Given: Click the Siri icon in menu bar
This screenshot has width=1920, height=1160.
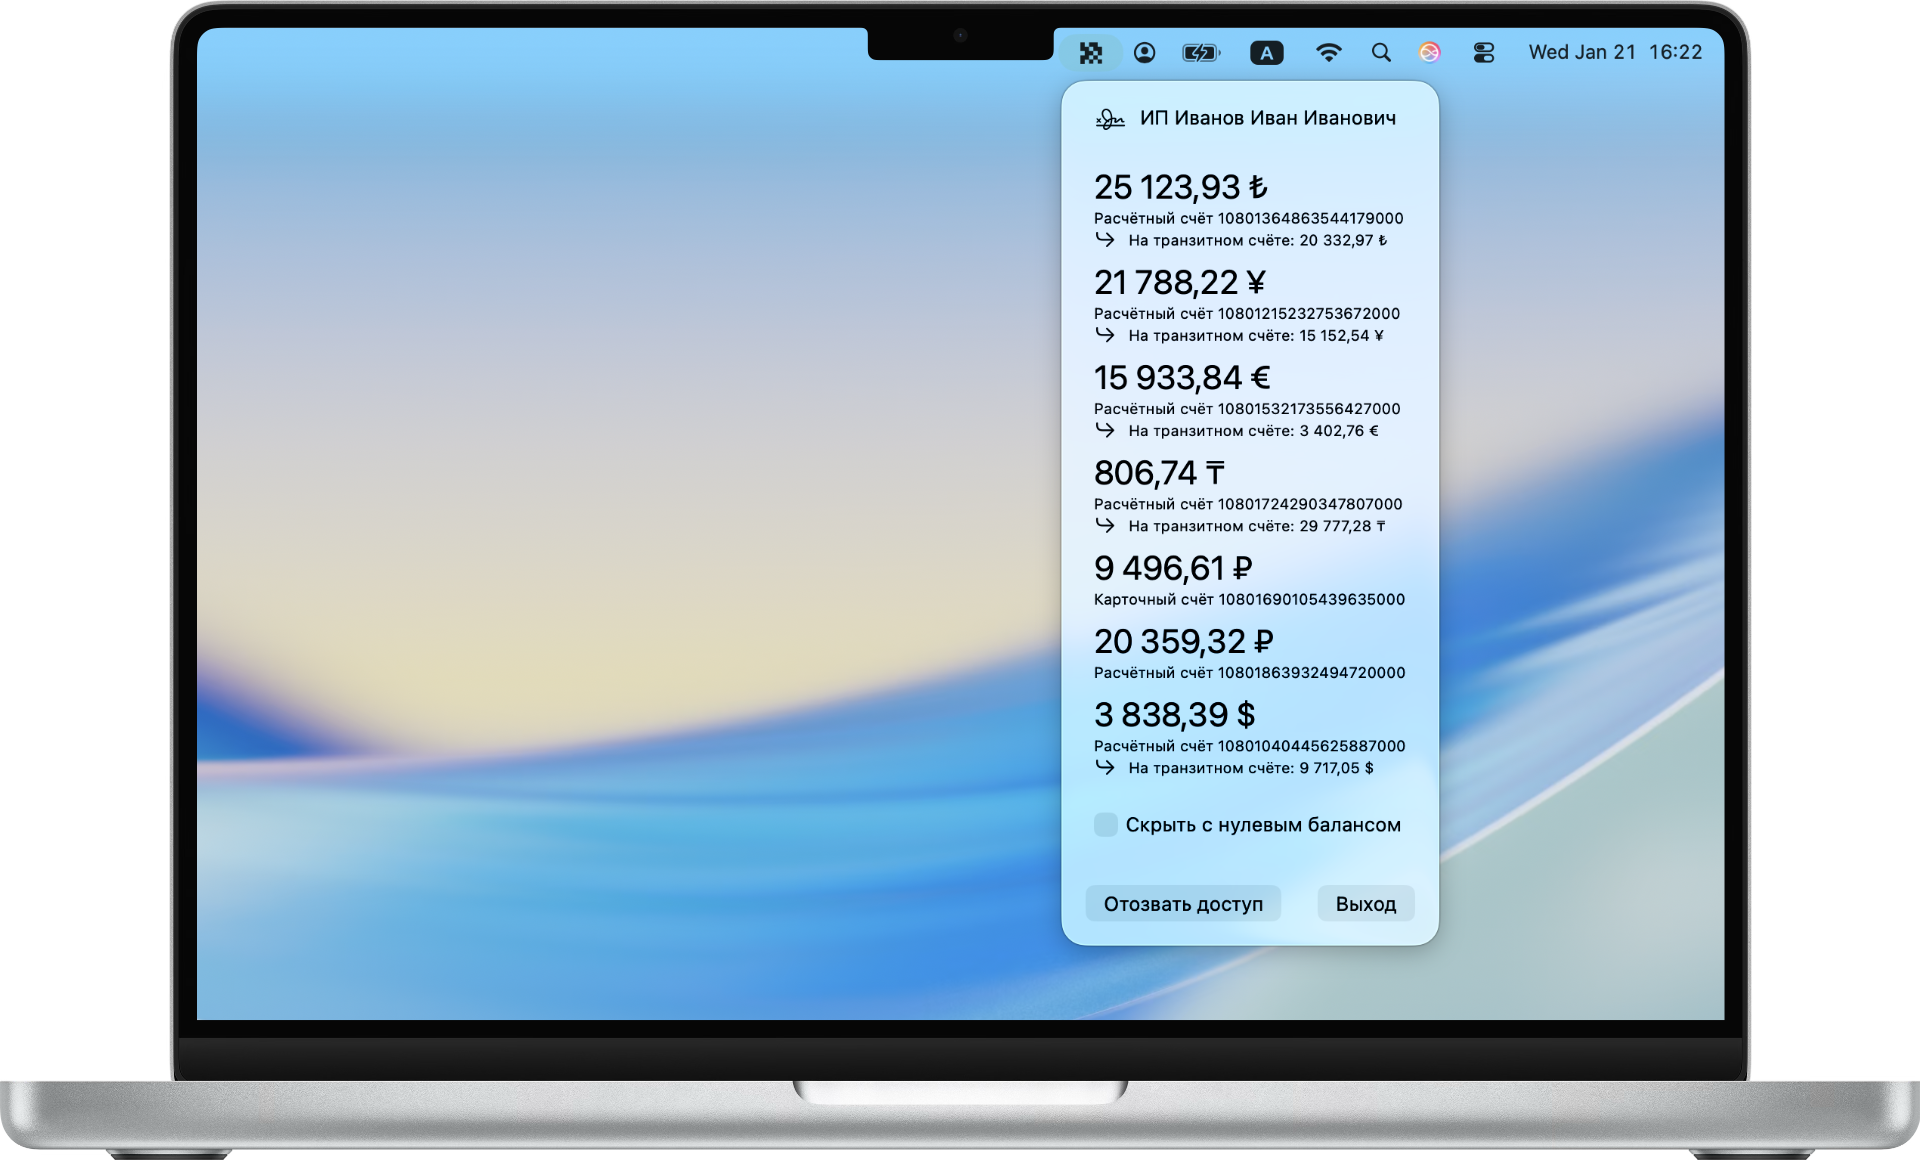Looking at the screenshot, I should point(1430,53).
